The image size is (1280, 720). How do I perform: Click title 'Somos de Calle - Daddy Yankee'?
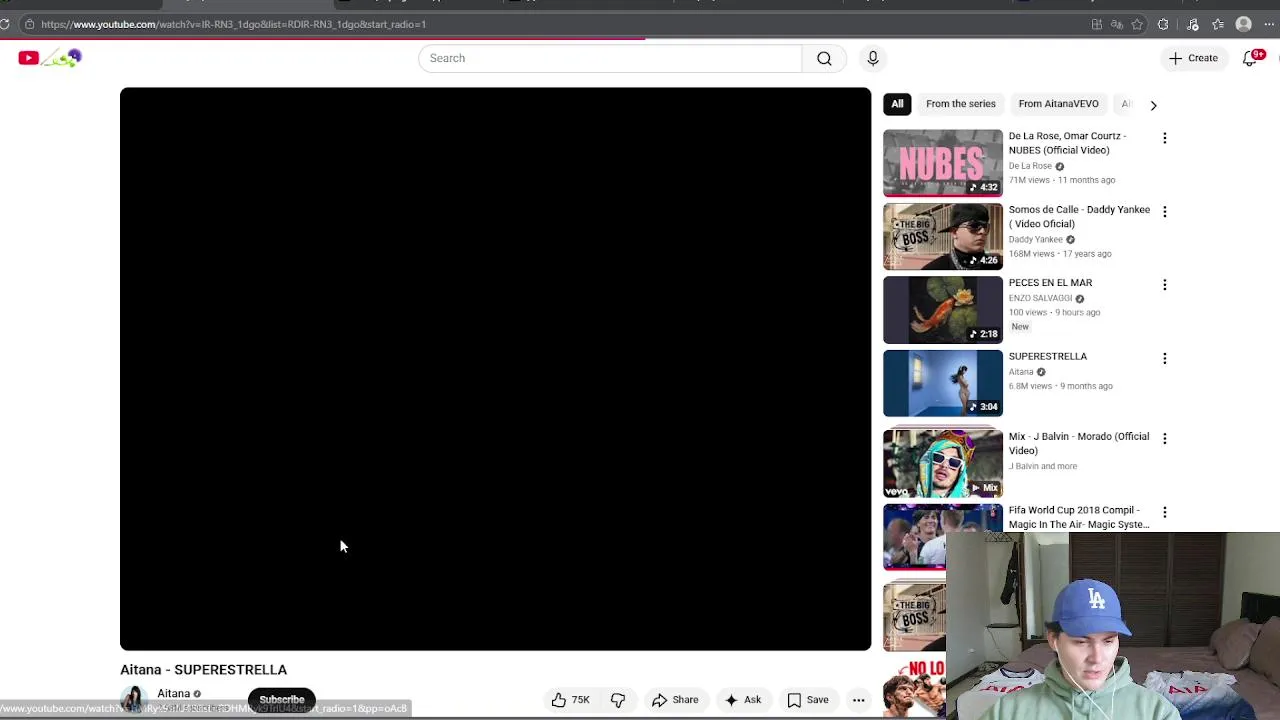click(x=1079, y=217)
